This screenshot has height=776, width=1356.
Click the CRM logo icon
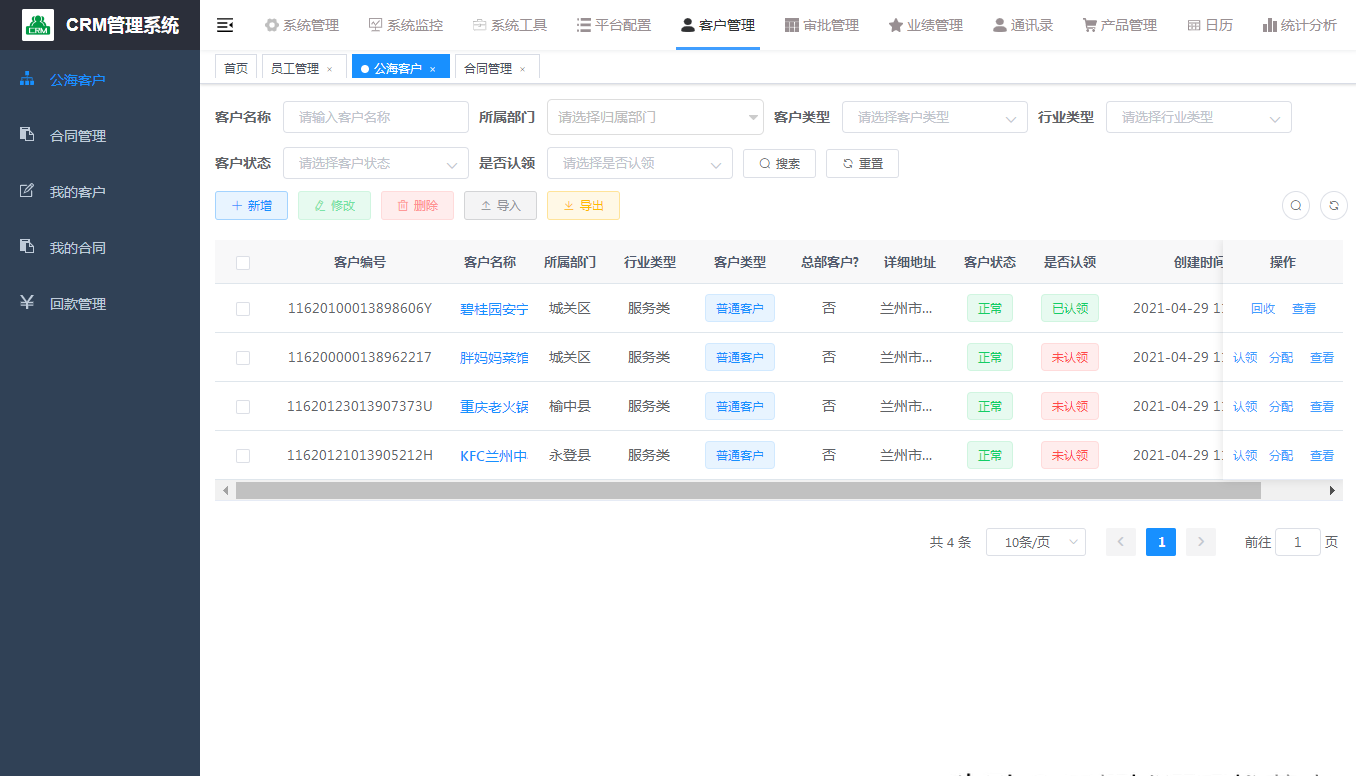(x=38, y=25)
